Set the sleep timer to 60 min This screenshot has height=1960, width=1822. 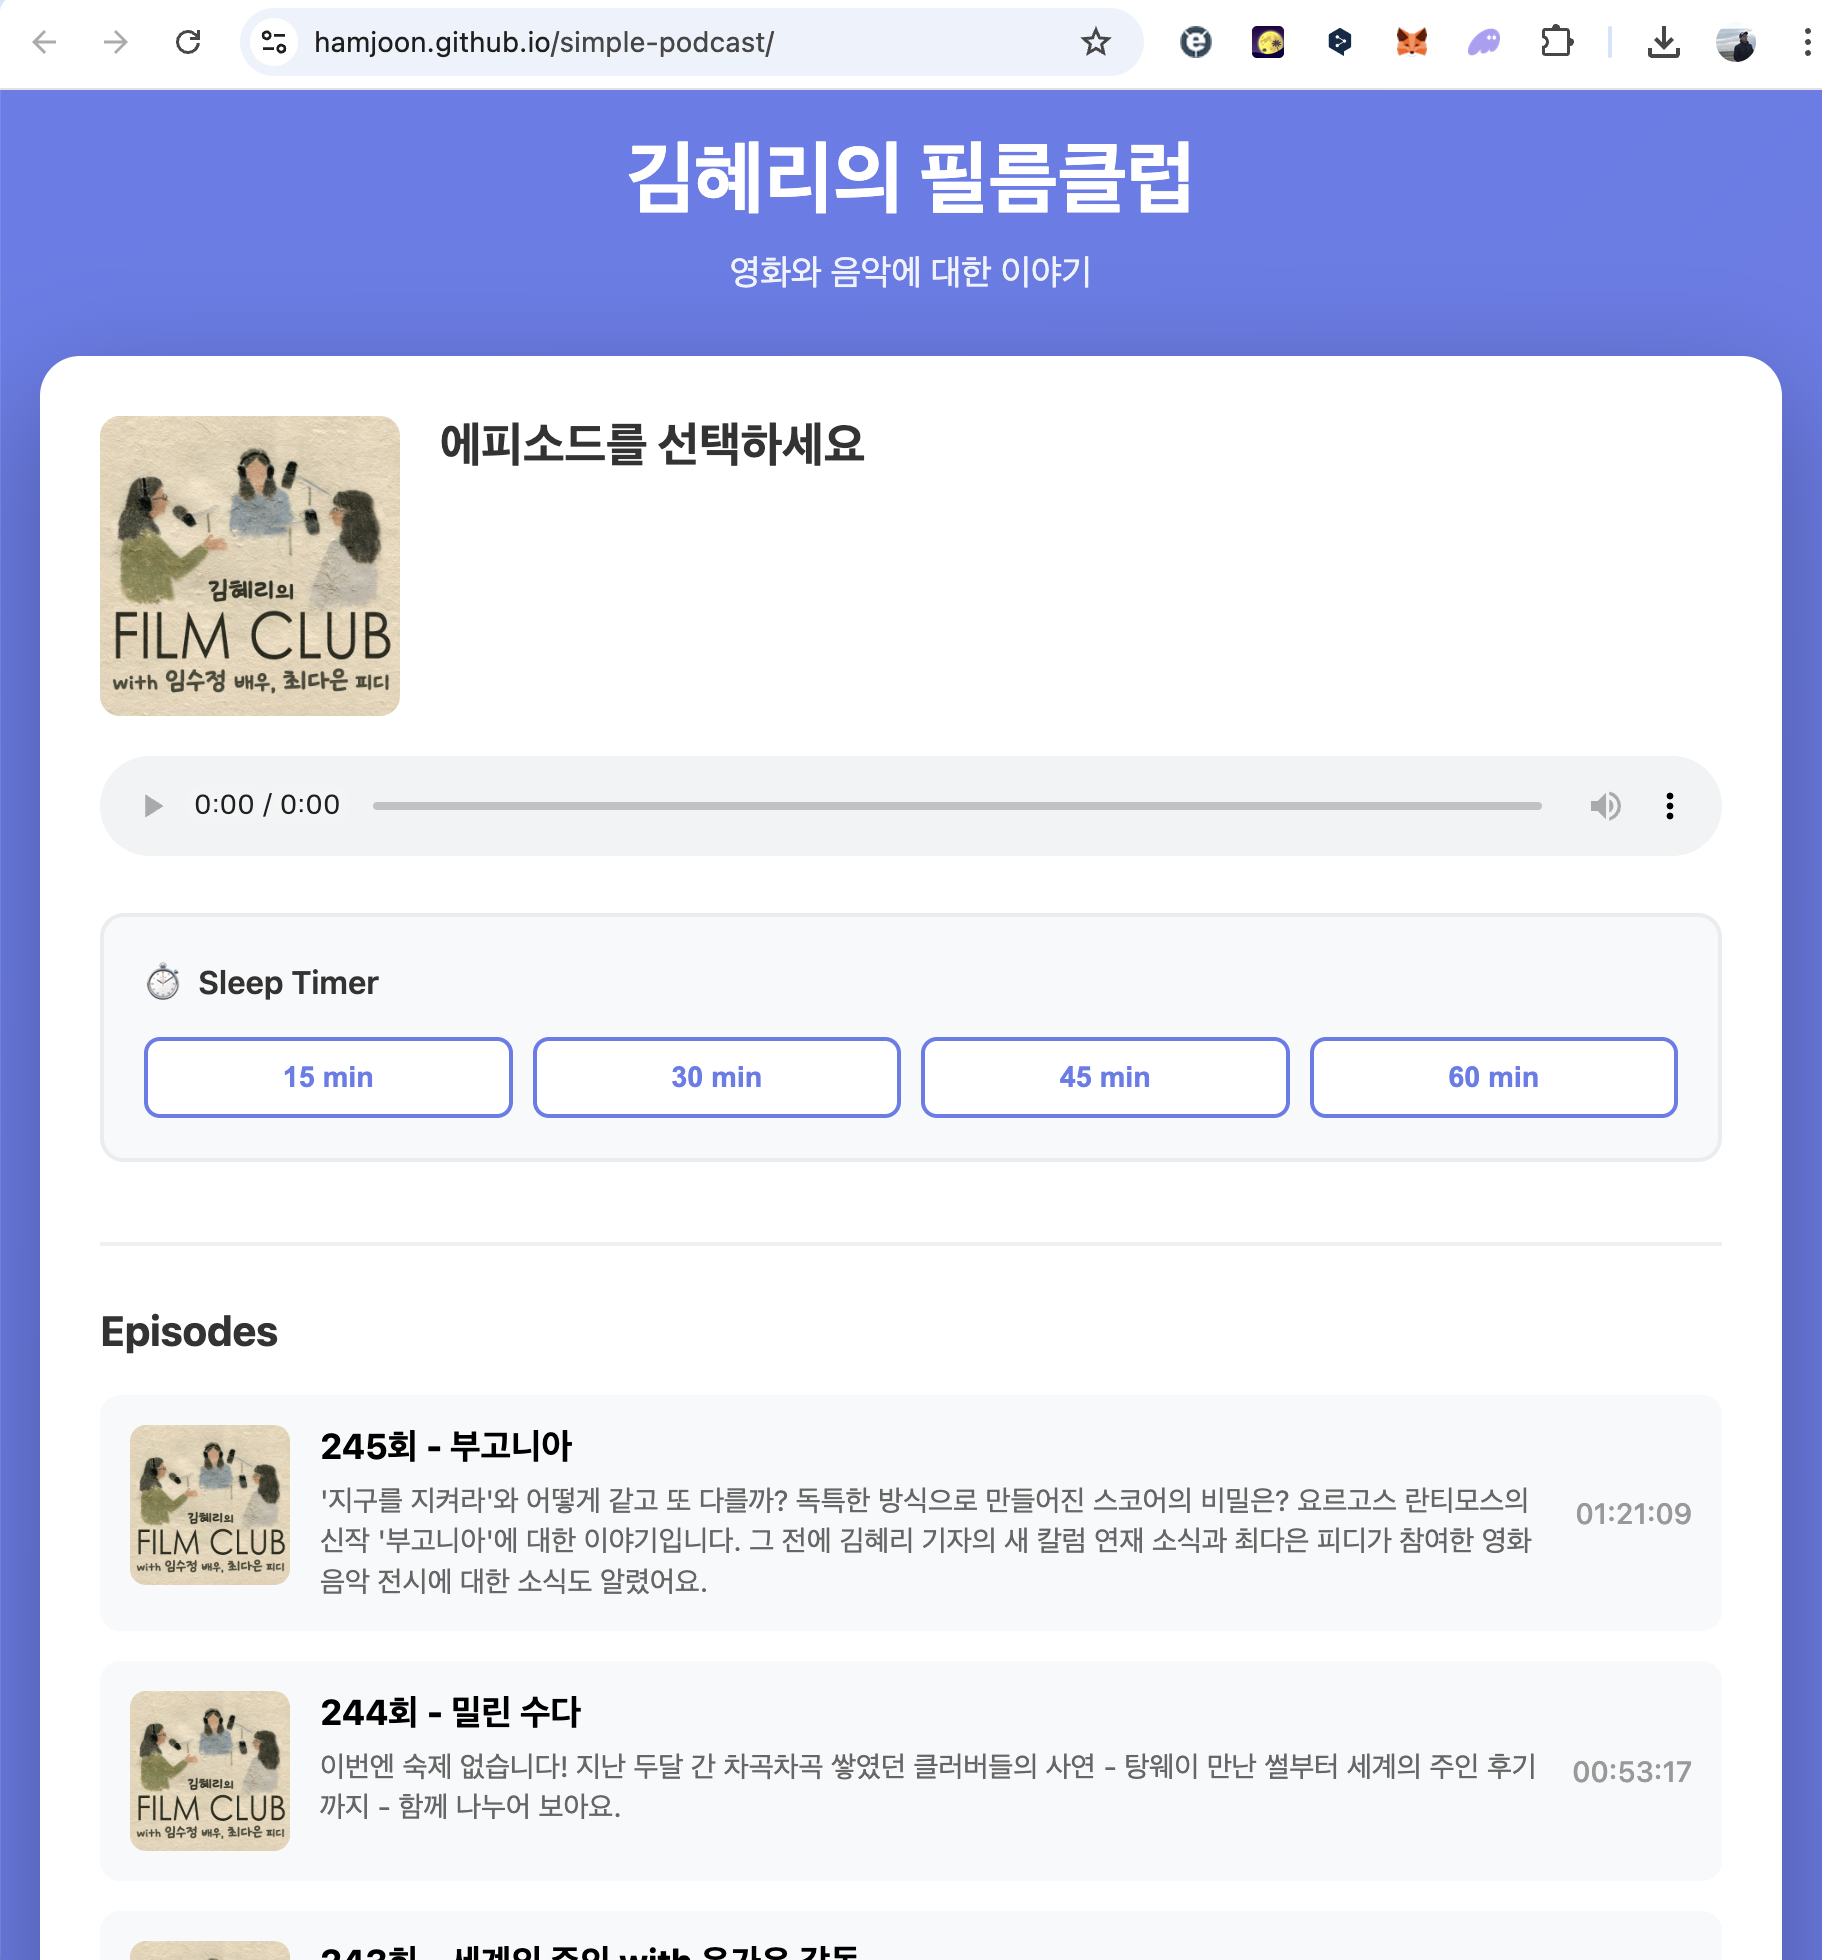(1494, 1077)
